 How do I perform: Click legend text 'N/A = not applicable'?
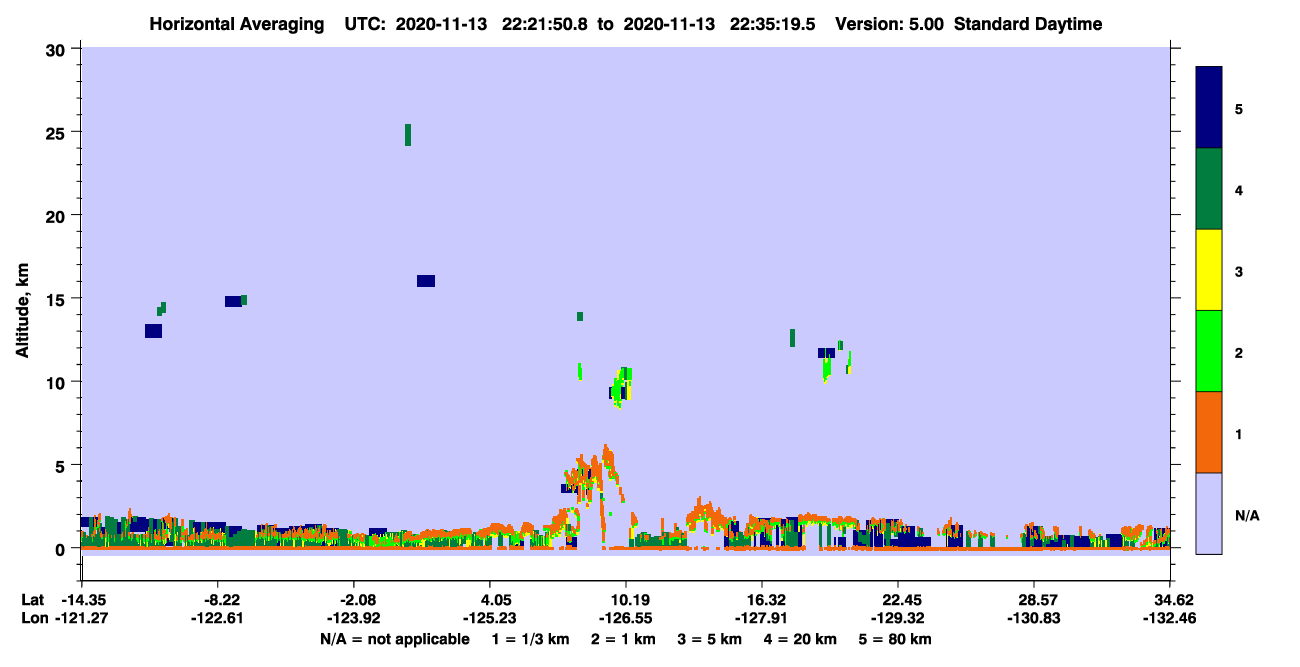tap(394, 639)
